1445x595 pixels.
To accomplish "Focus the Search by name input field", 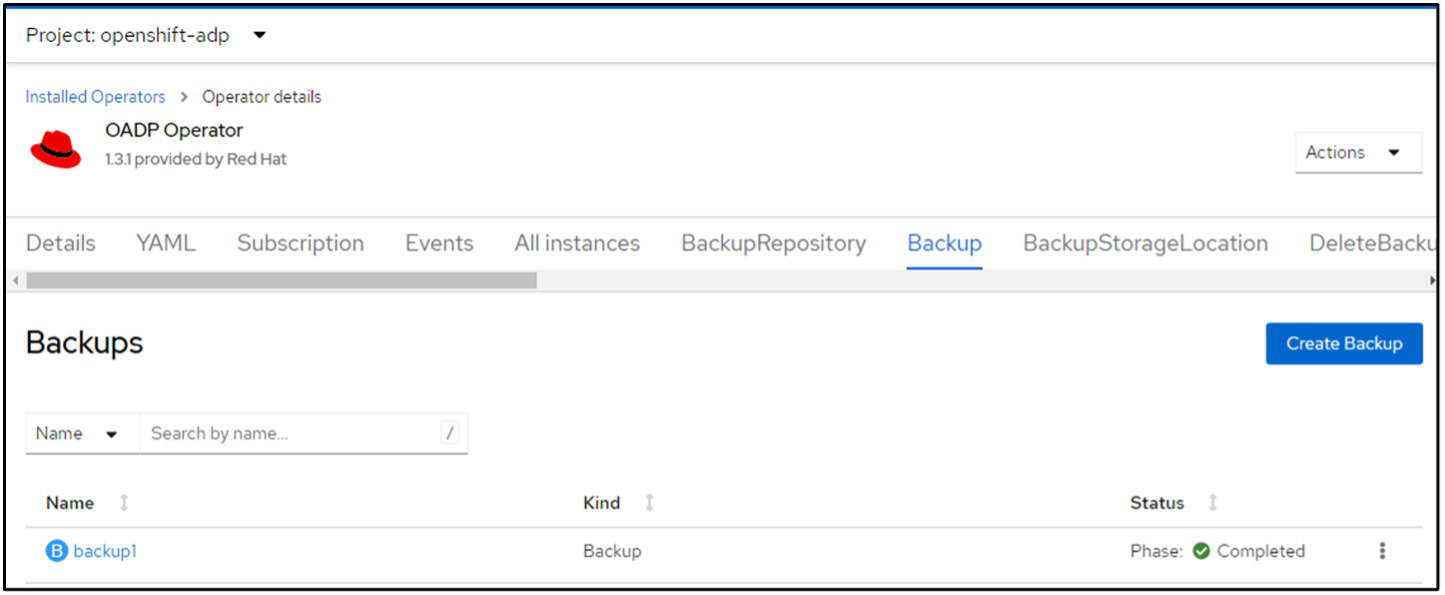I will click(x=290, y=434).
